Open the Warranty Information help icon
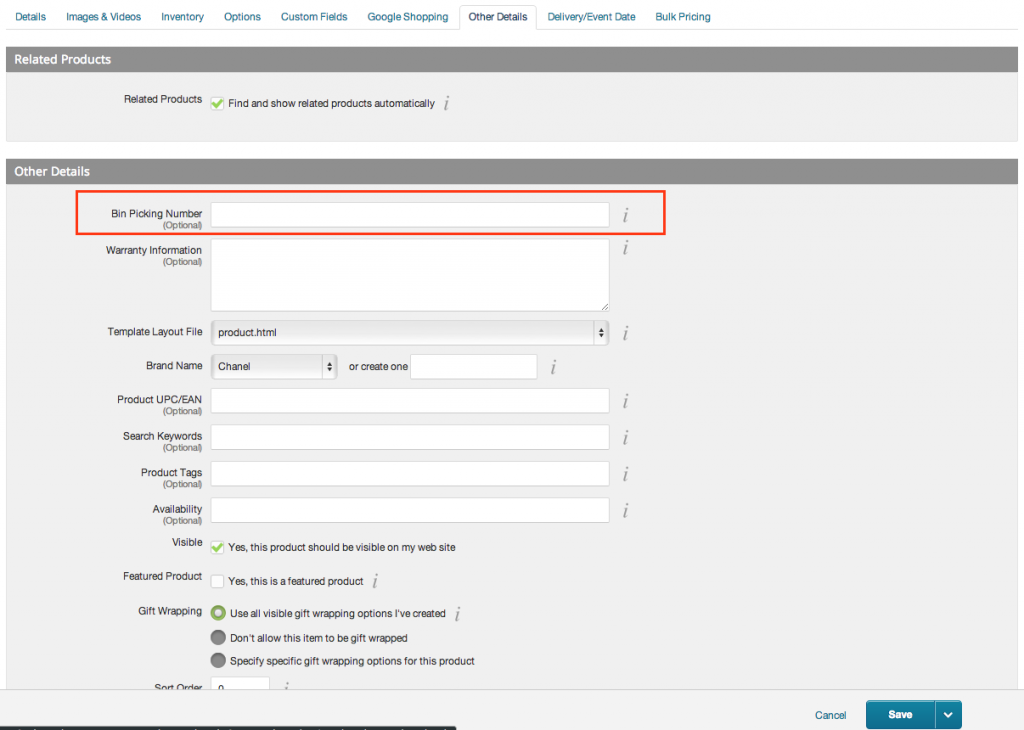This screenshot has height=730, width=1024. coord(625,248)
